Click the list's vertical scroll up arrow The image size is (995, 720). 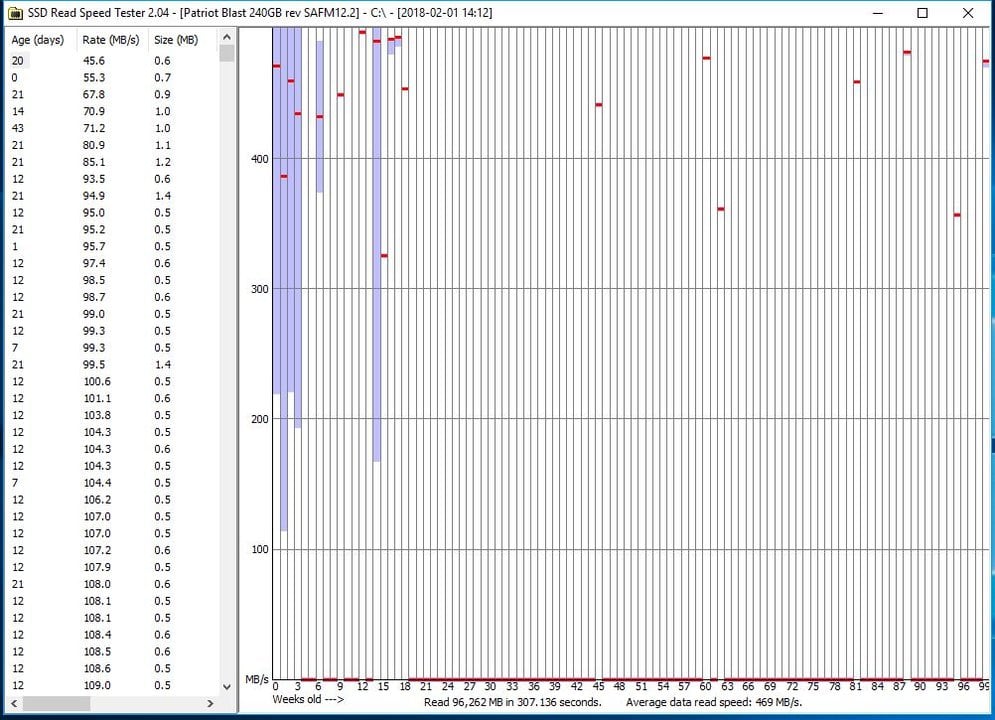pos(227,37)
